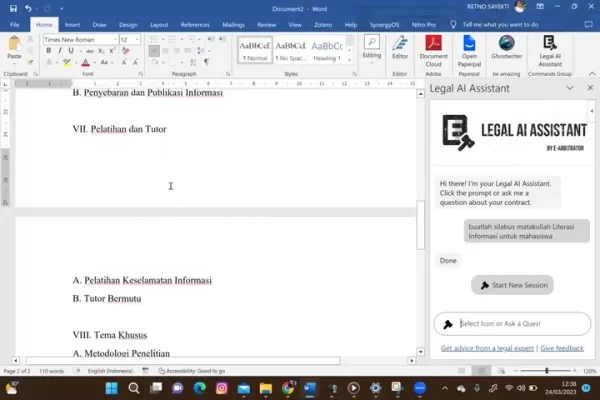This screenshot has width=600, height=400.
Task: Toggle bold formatting
Action: pyautogui.click(x=49, y=51)
